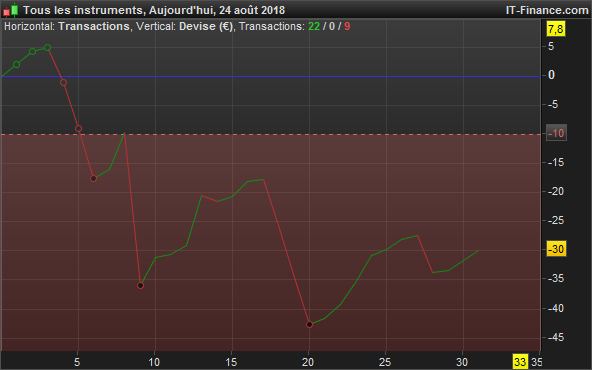Click the yellow 33 transaction marker
This screenshot has width=592, height=370.
click(520, 362)
